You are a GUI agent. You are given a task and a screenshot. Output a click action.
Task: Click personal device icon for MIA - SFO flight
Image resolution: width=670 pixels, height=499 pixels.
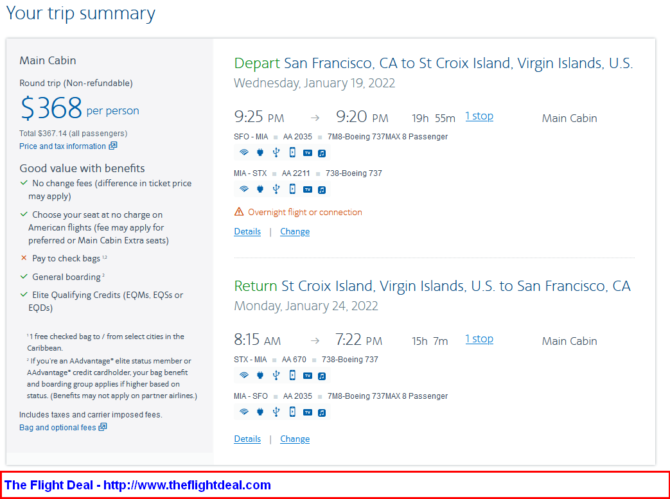(292, 412)
